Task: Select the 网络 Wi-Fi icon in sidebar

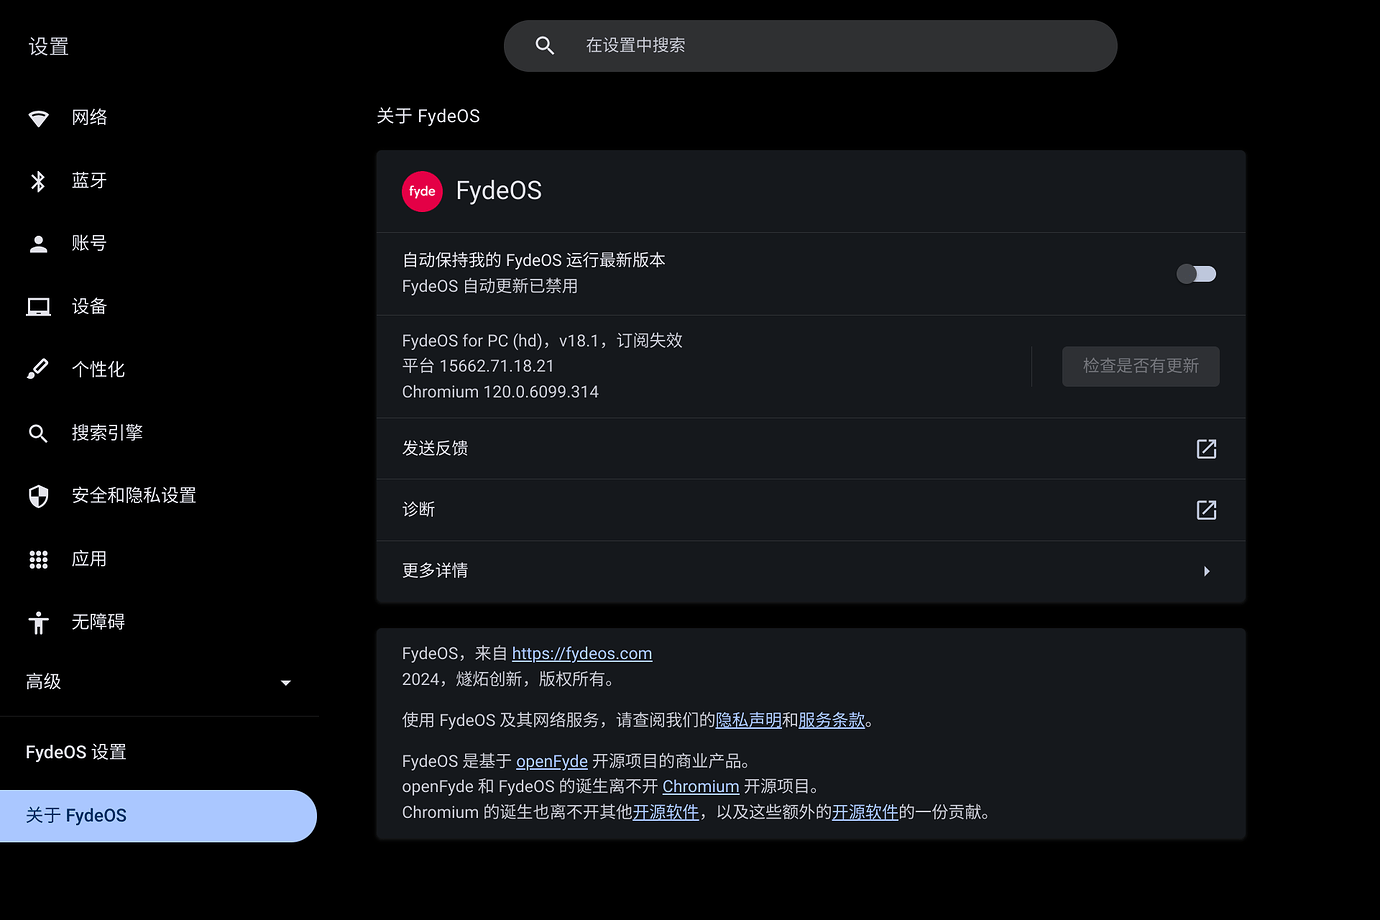Action: tap(38, 117)
